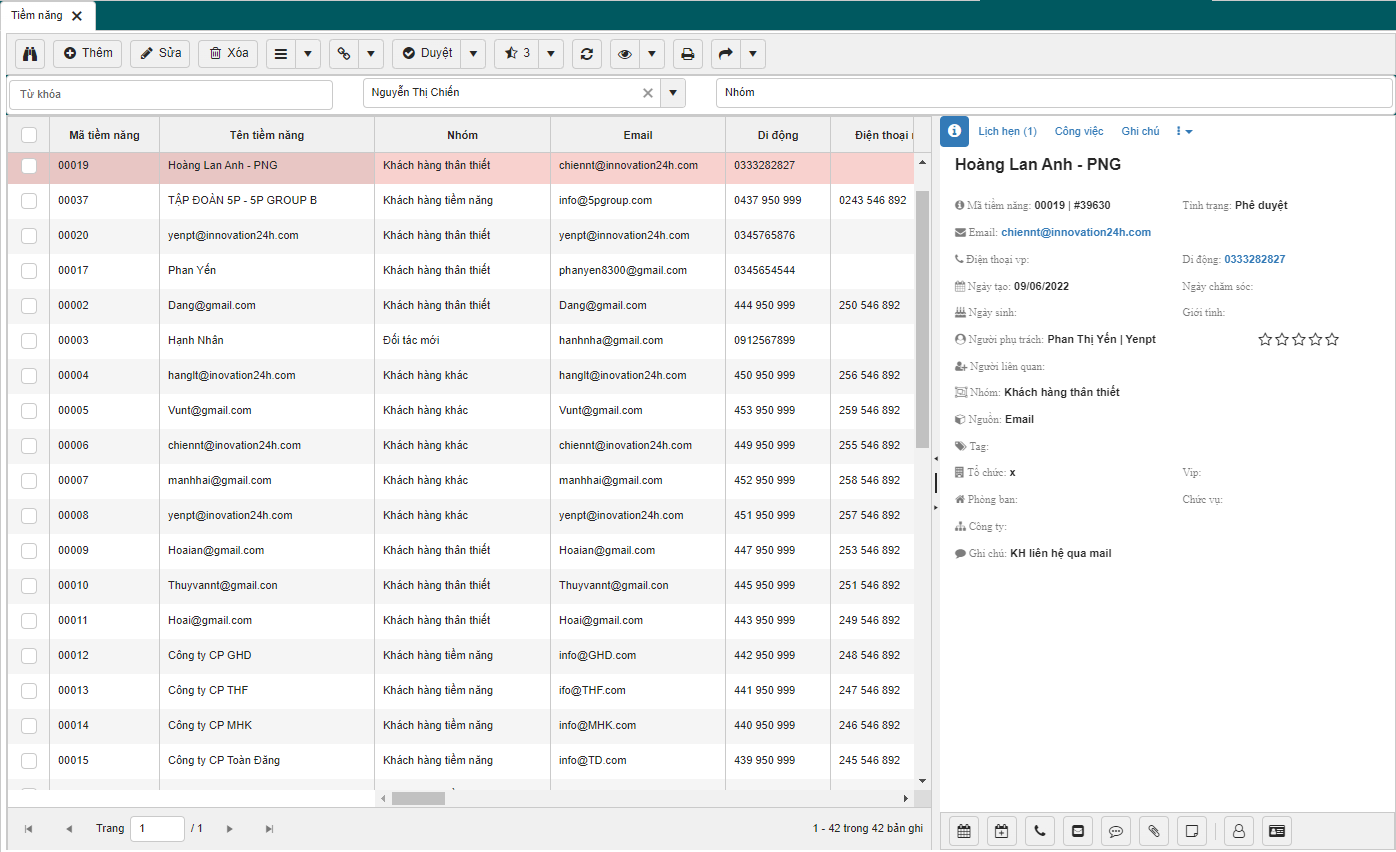Open the Nguyễn Thị Chiến combo box arrow
Viewport: 1396px width, 852px height.
point(673,93)
